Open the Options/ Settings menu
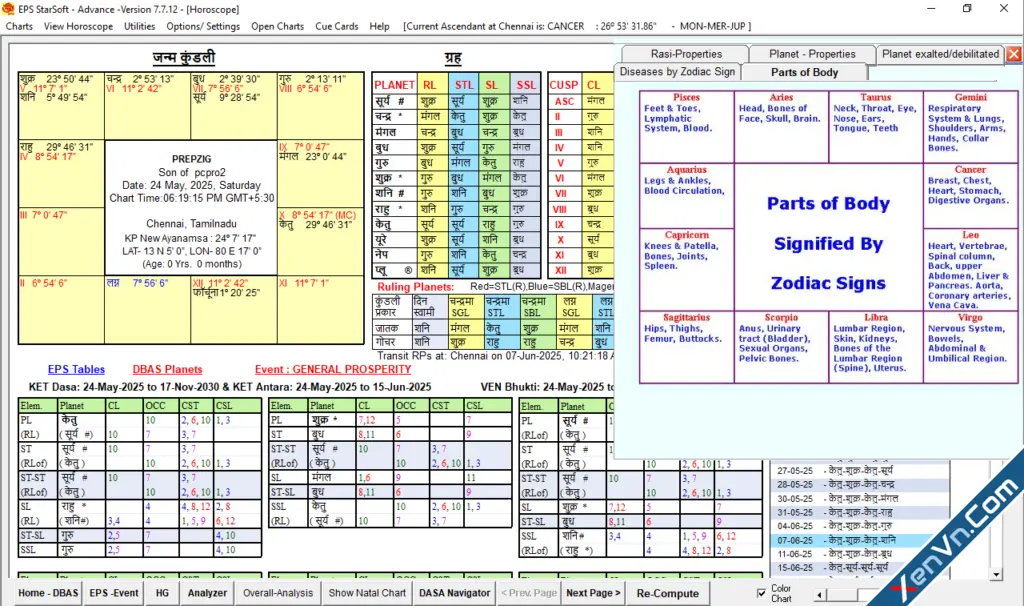This screenshot has width=1024, height=606. [203, 26]
